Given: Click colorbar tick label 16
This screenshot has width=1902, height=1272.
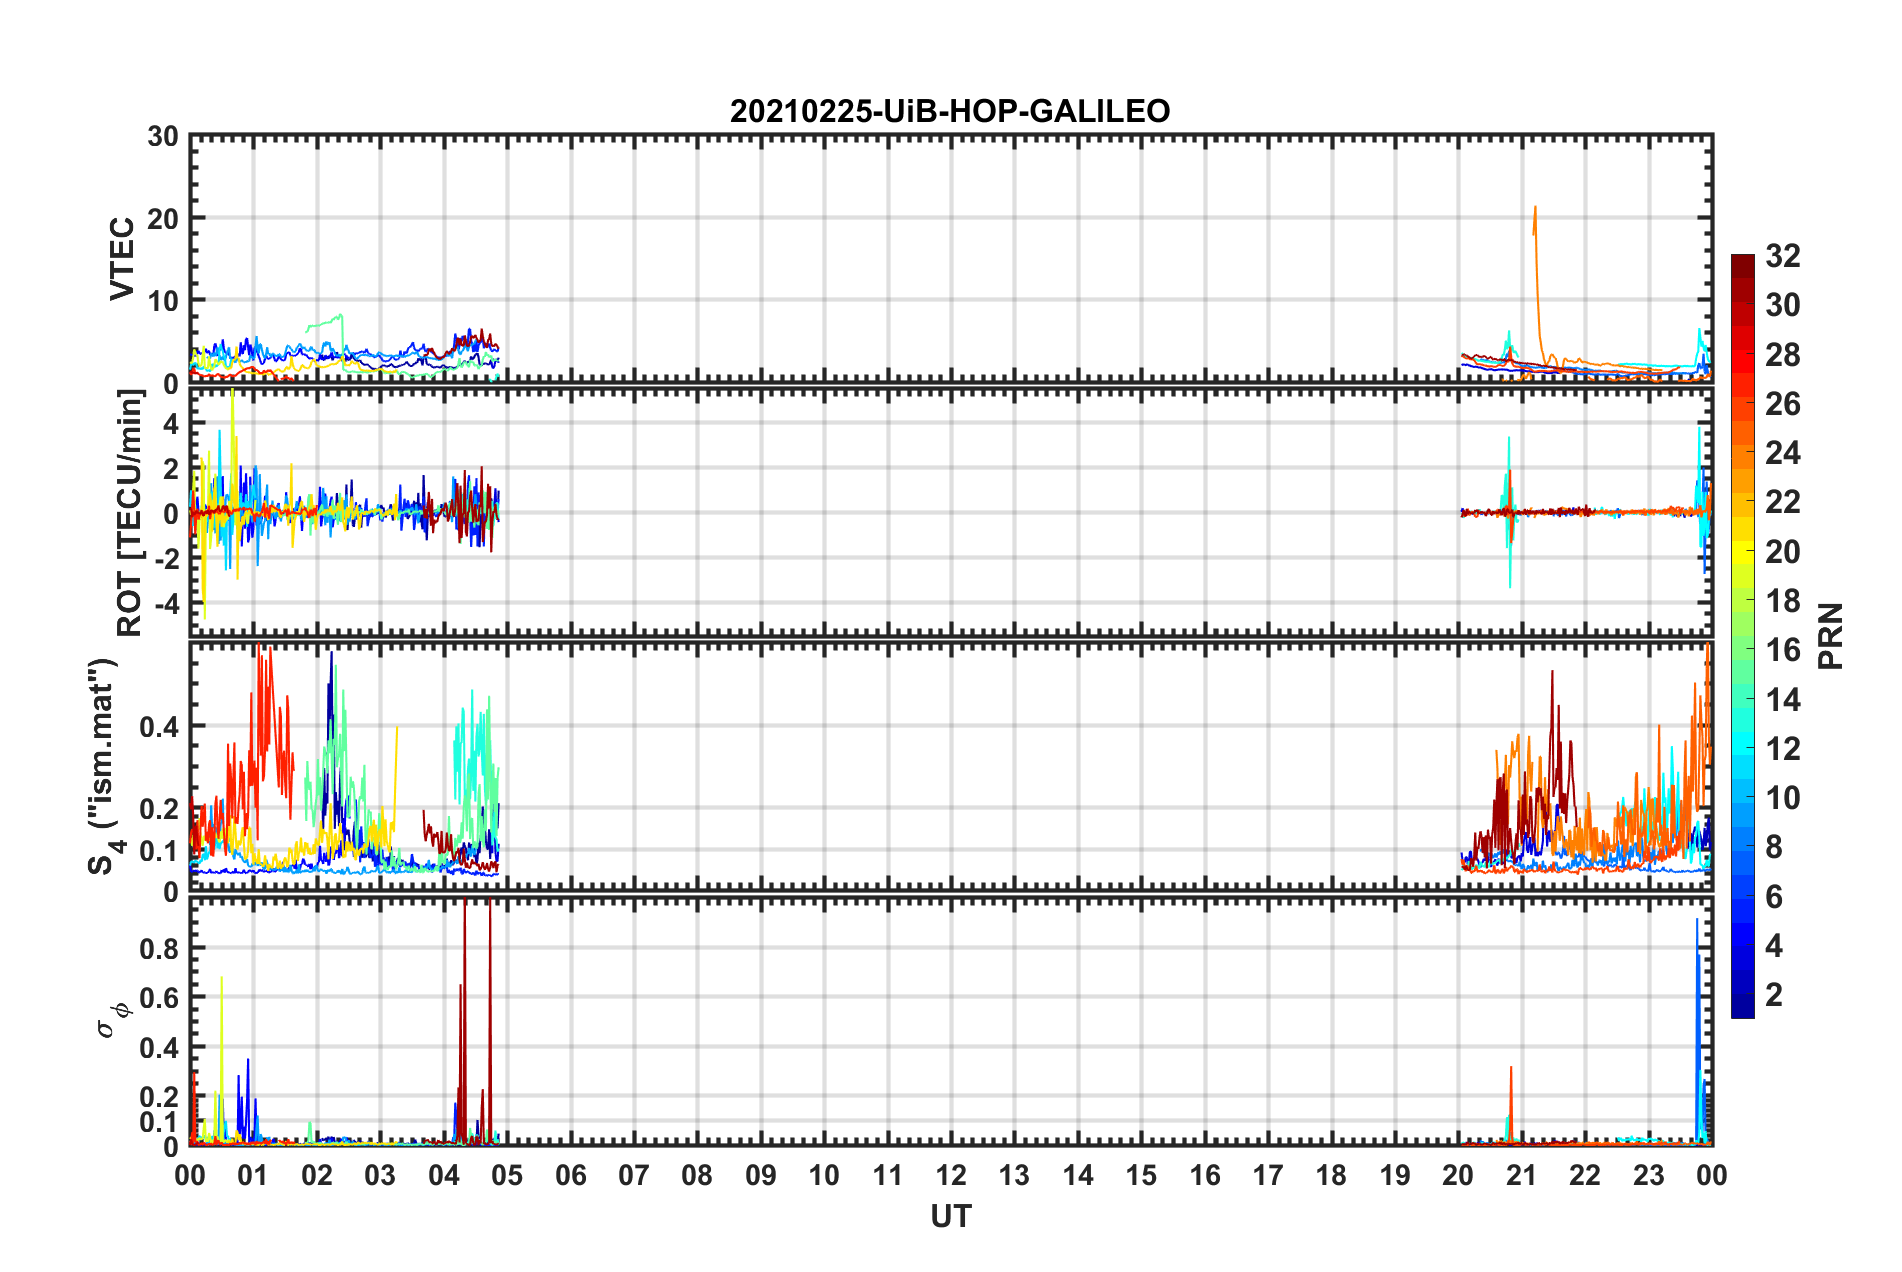Looking at the screenshot, I should coord(1783,650).
